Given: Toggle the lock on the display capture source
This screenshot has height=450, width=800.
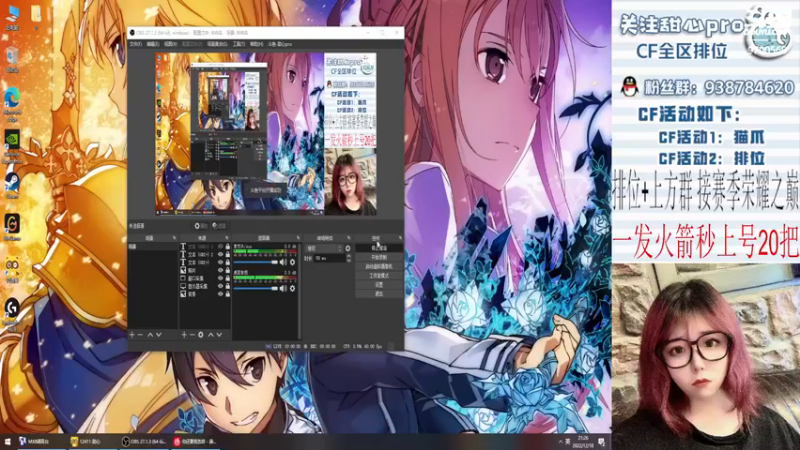Looking at the screenshot, I should pyautogui.click(x=228, y=286).
